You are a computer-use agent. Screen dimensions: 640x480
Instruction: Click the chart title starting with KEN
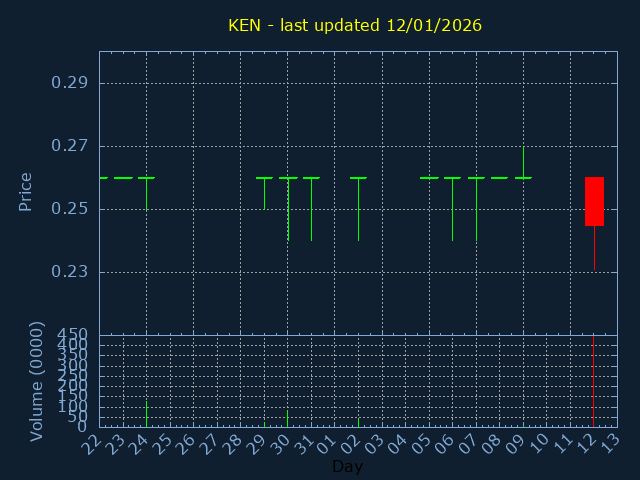tap(355, 25)
